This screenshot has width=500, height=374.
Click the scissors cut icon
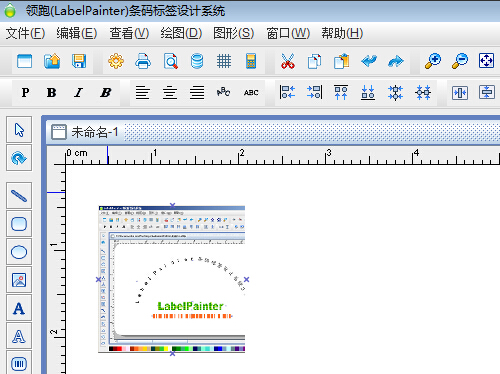pyautogui.click(x=288, y=61)
